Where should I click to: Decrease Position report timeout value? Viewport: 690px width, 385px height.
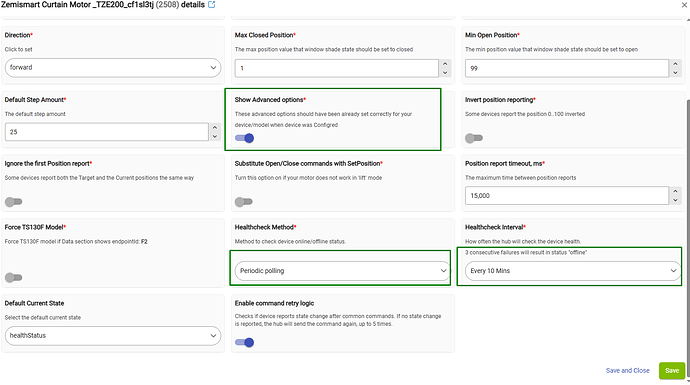675,200
